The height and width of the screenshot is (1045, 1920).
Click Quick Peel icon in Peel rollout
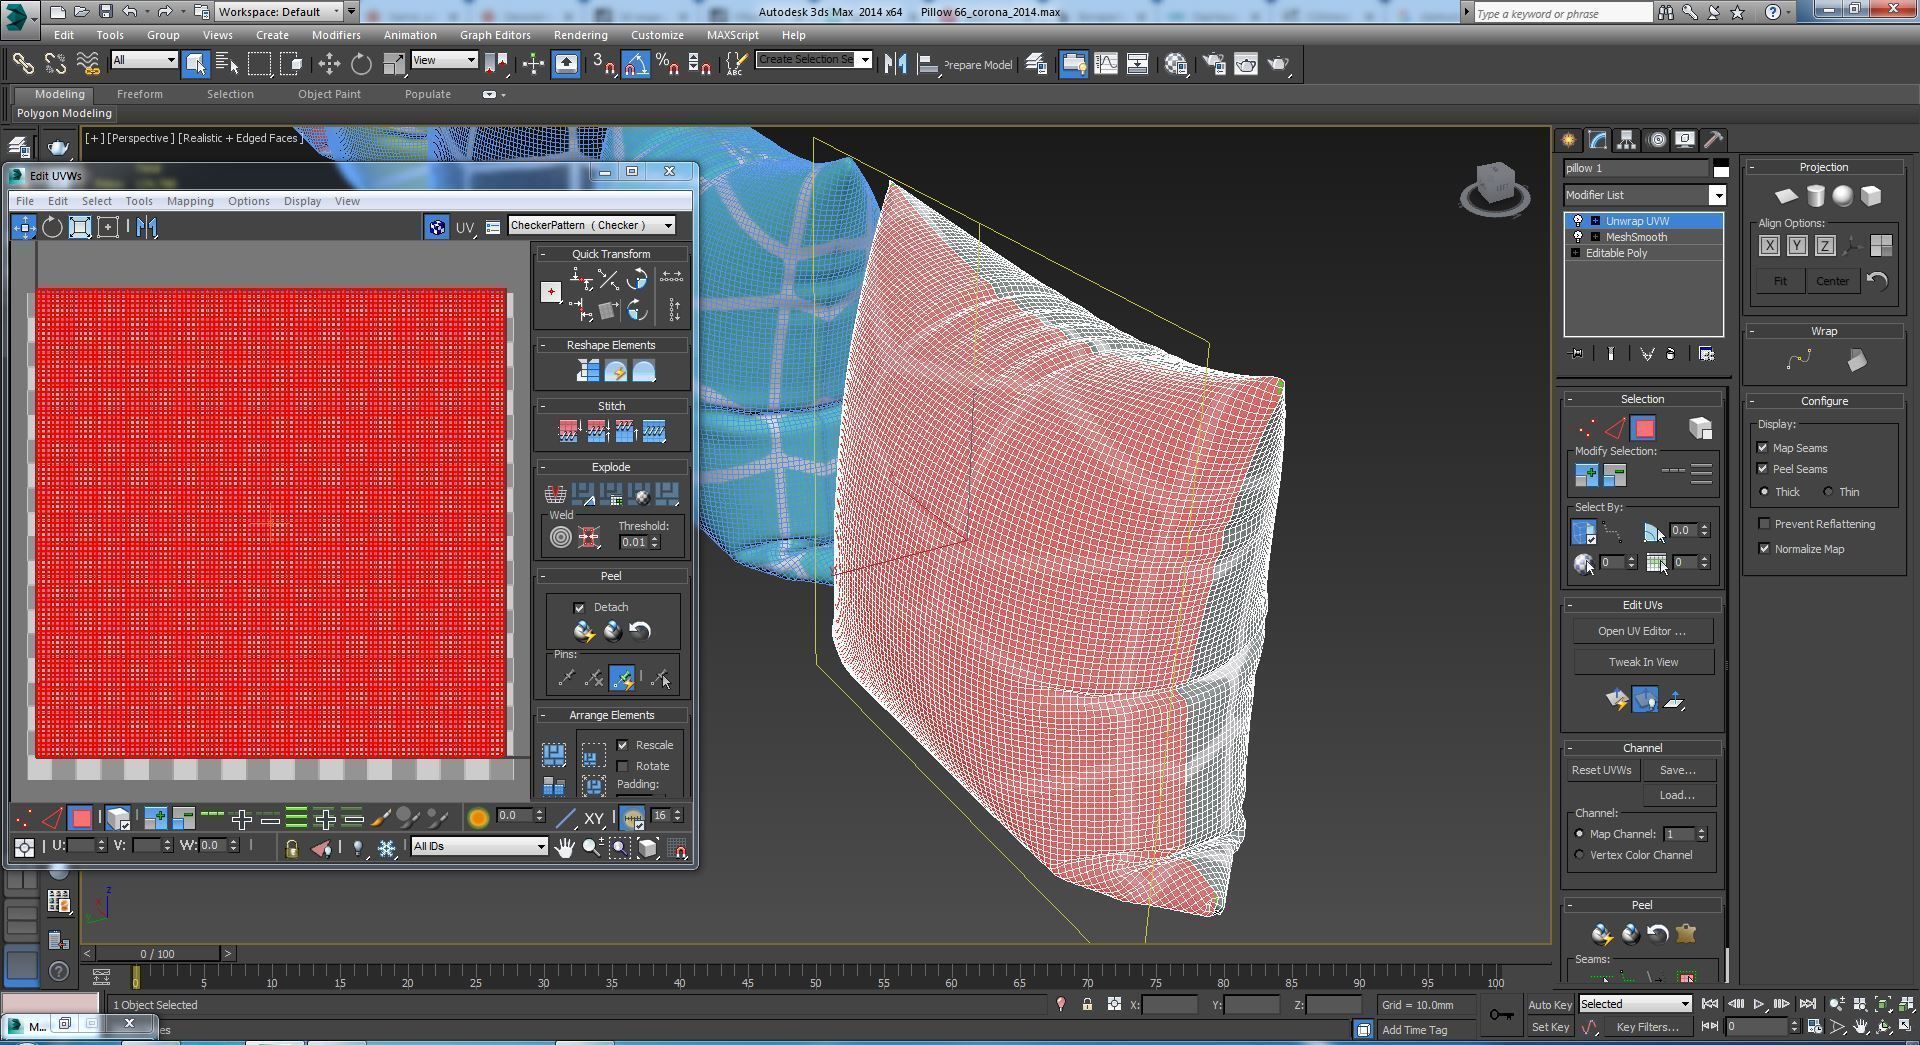[584, 631]
